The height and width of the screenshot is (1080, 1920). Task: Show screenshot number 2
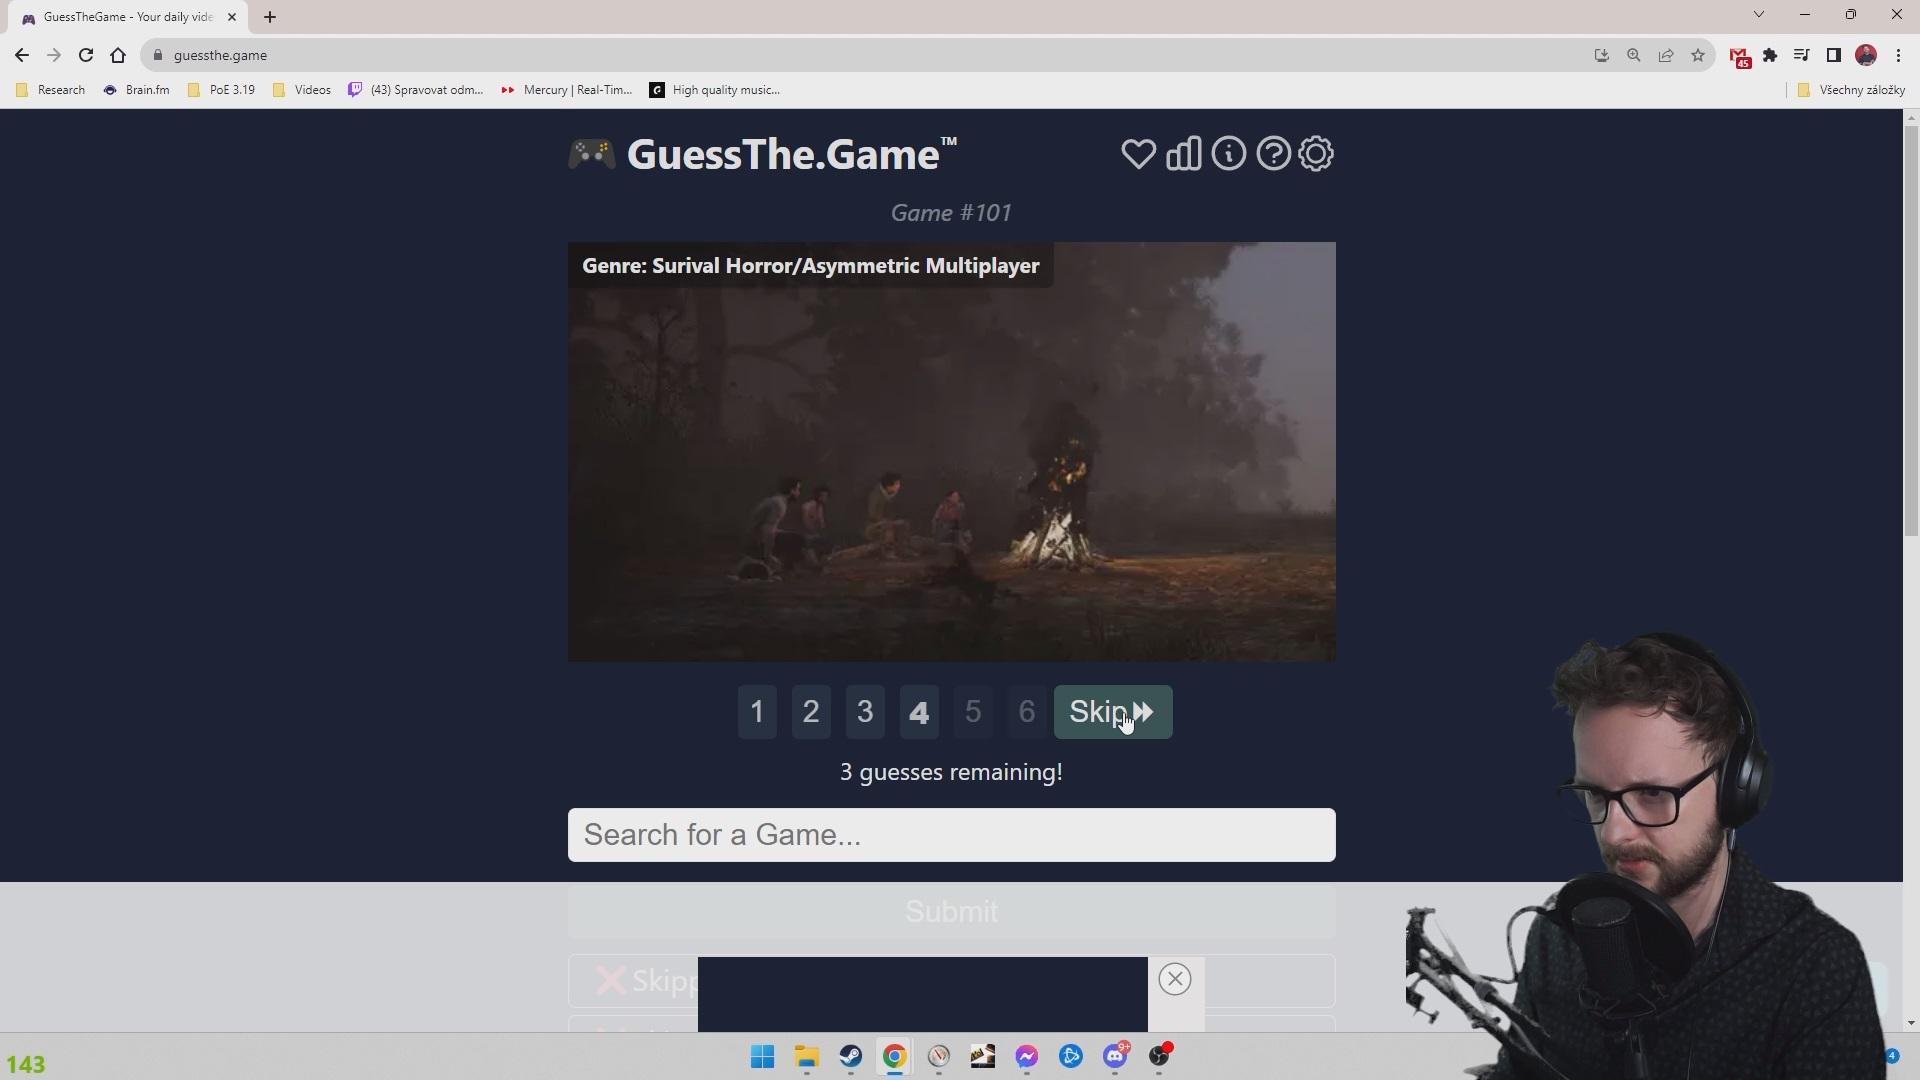coord(811,712)
